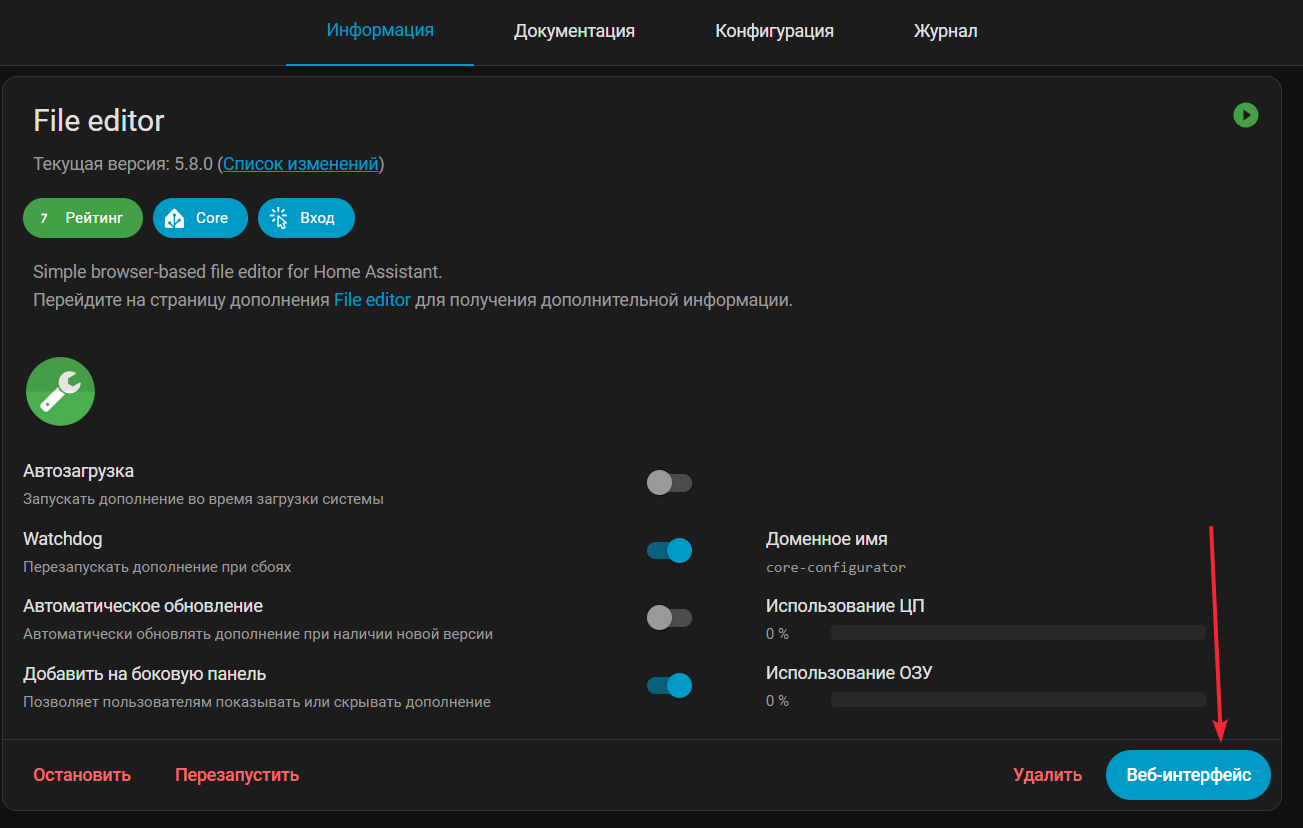This screenshot has height=828, width=1303.
Task: Click the Текущая версия: 5.8.0 text
Action: (x=125, y=164)
